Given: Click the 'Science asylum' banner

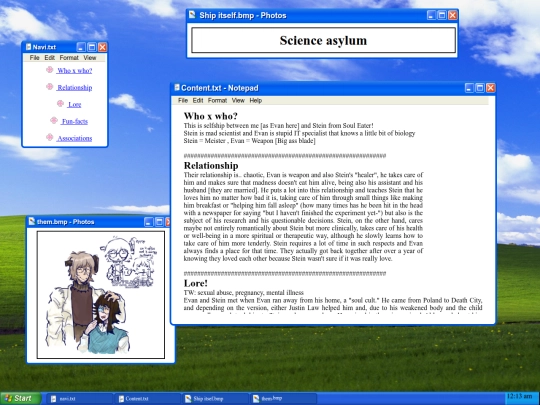Looking at the screenshot, I should pos(323,40).
